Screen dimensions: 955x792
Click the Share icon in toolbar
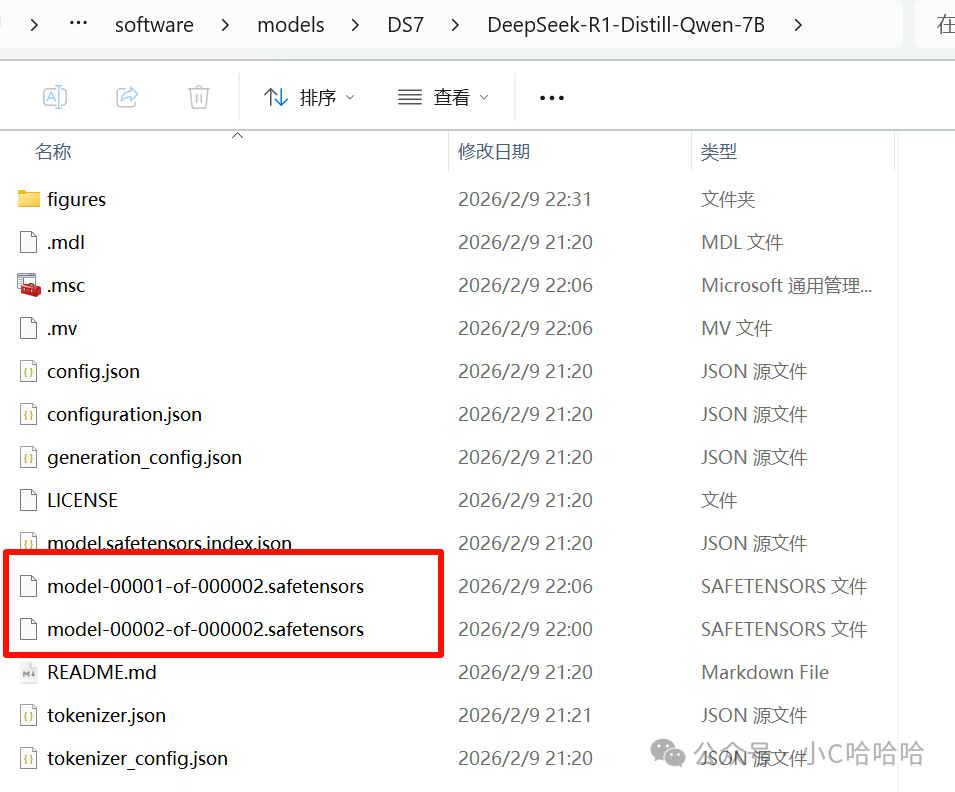[x=127, y=97]
